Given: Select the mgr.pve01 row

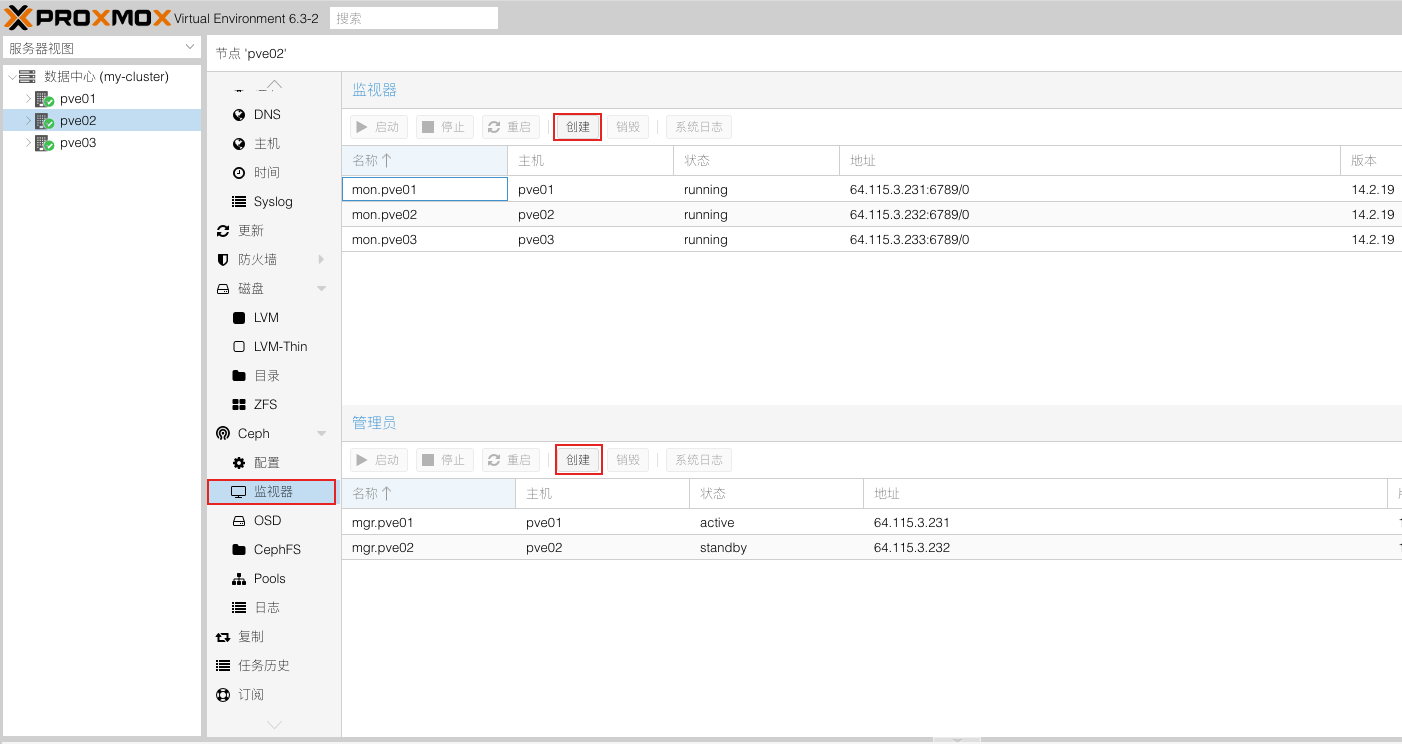Looking at the screenshot, I should tap(872, 522).
